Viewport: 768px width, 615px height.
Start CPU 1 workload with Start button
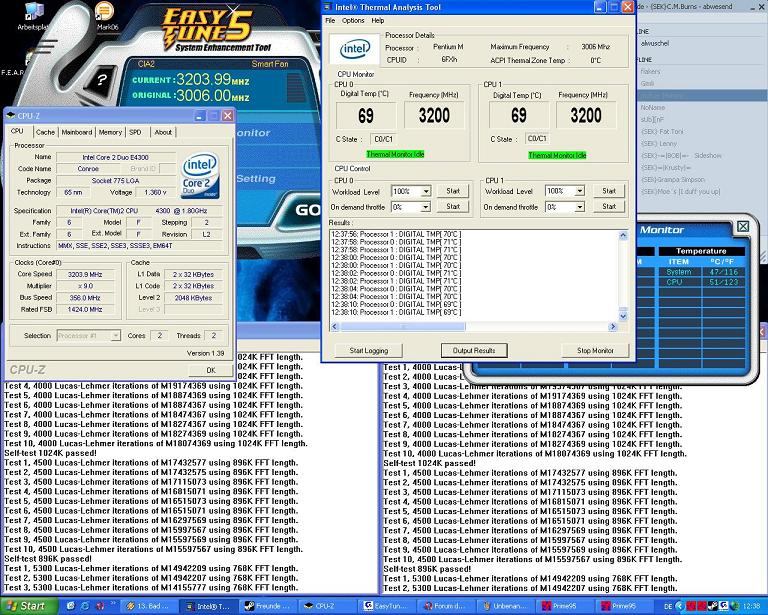pyautogui.click(x=609, y=190)
